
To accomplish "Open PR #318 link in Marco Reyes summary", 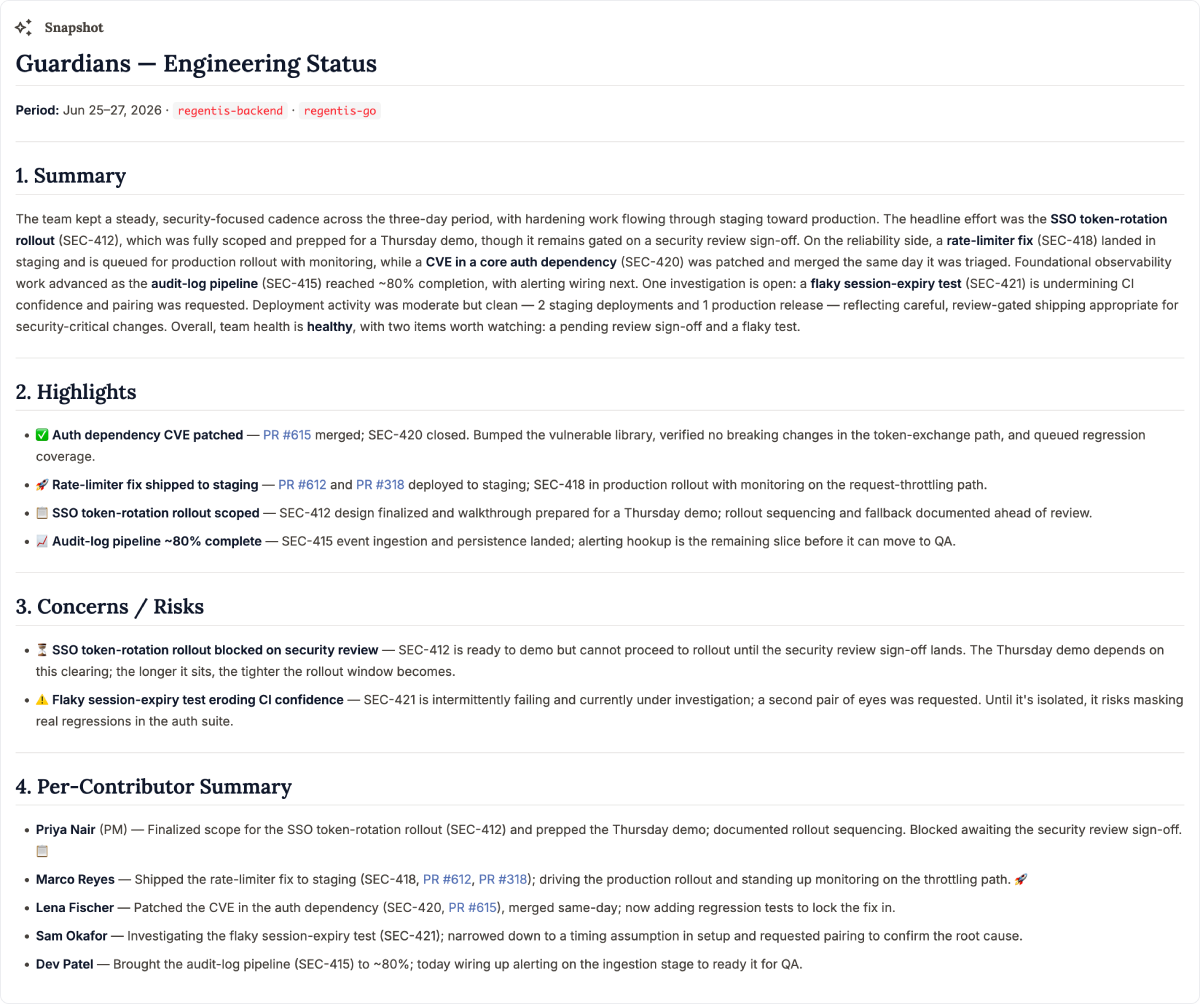I will (501, 880).
